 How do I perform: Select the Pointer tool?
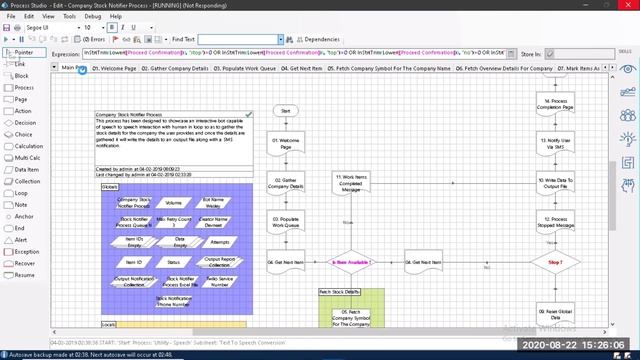point(24,52)
